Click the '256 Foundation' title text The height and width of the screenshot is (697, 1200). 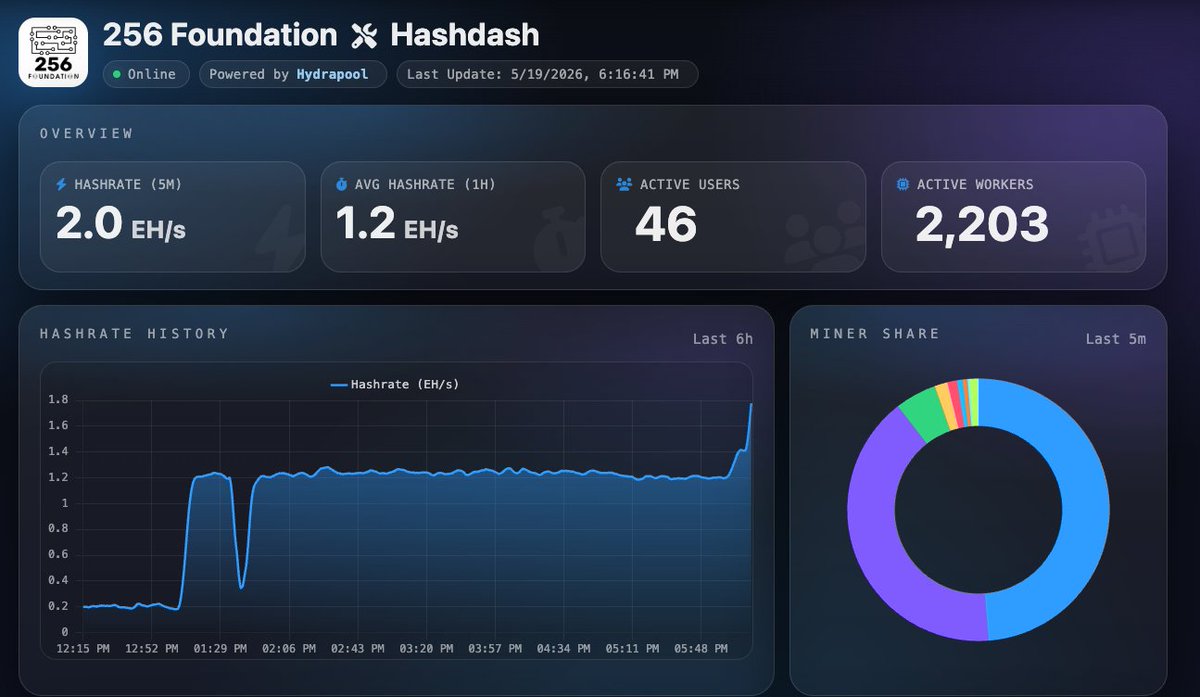pyautogui.click(x=220, y=36)
